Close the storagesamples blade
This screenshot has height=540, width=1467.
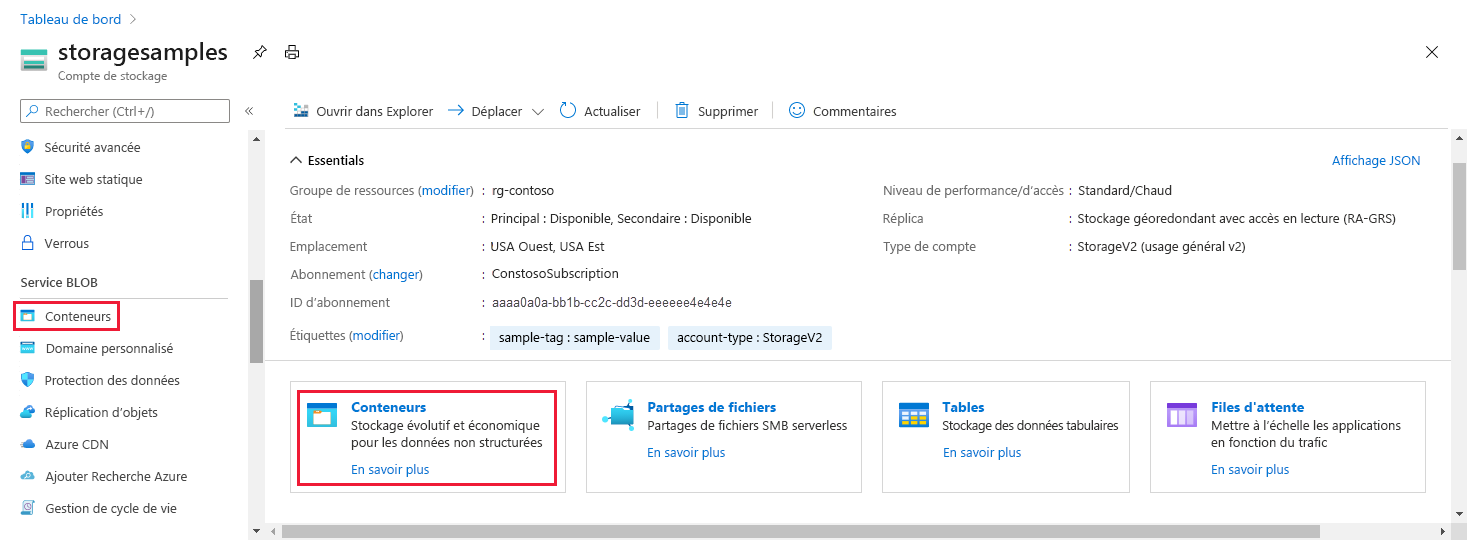tap(1432, 52)
